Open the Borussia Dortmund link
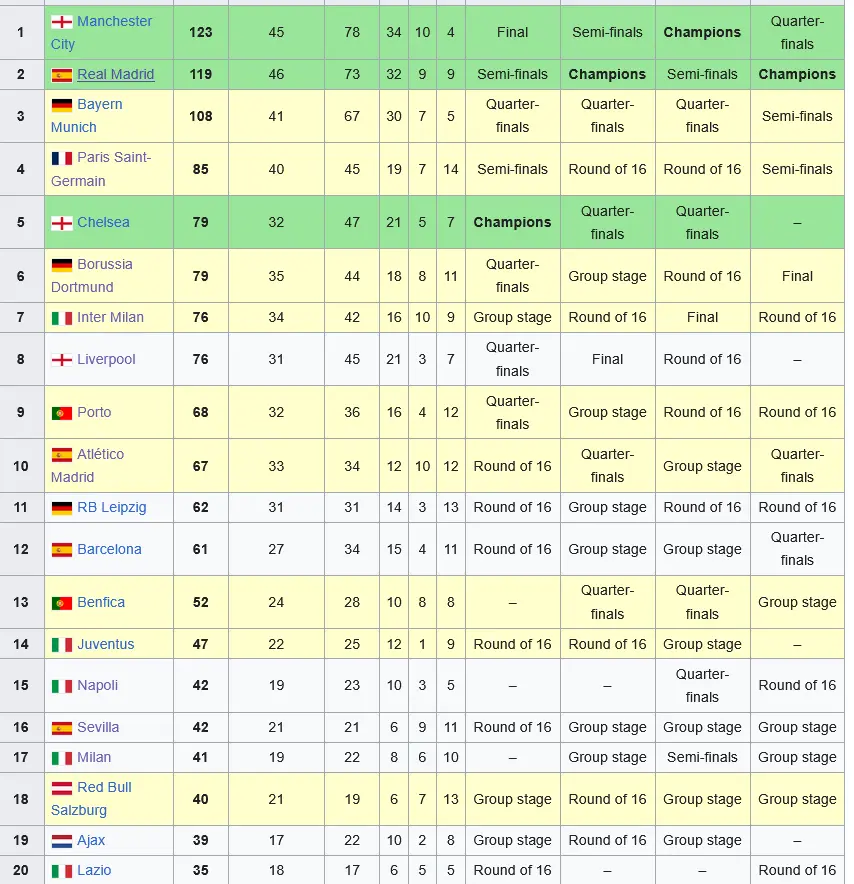 (x=92, y=276)
